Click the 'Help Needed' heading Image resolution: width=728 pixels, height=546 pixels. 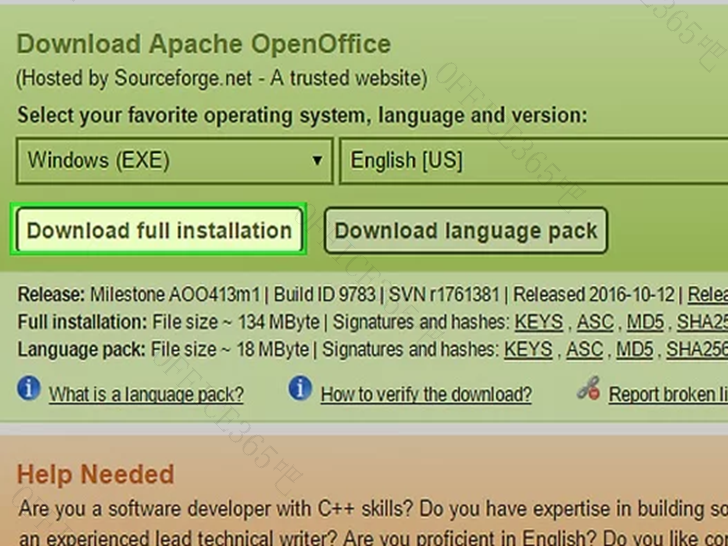[96, 474]
